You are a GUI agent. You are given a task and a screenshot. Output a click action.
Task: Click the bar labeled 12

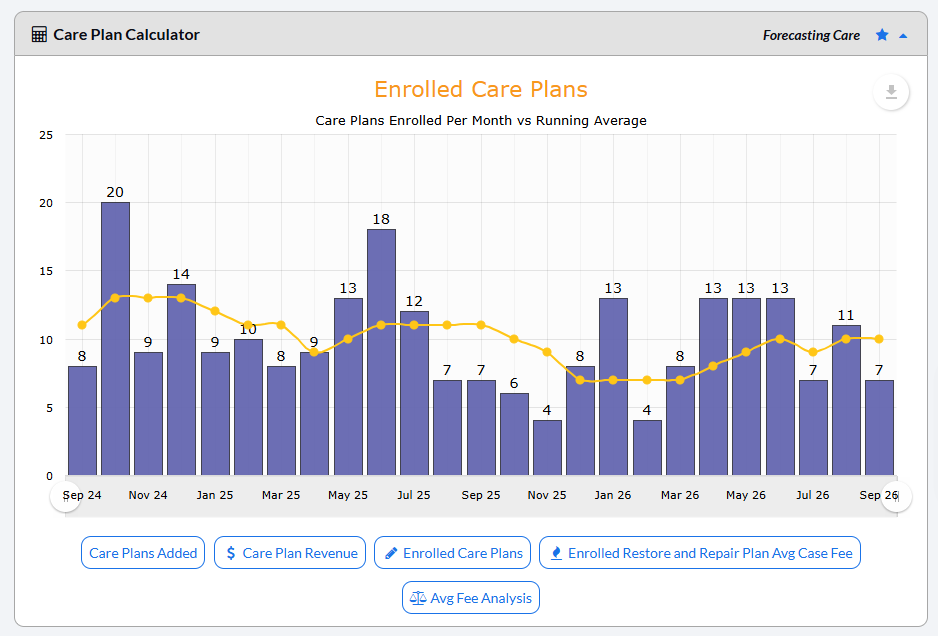pos(414,393)
